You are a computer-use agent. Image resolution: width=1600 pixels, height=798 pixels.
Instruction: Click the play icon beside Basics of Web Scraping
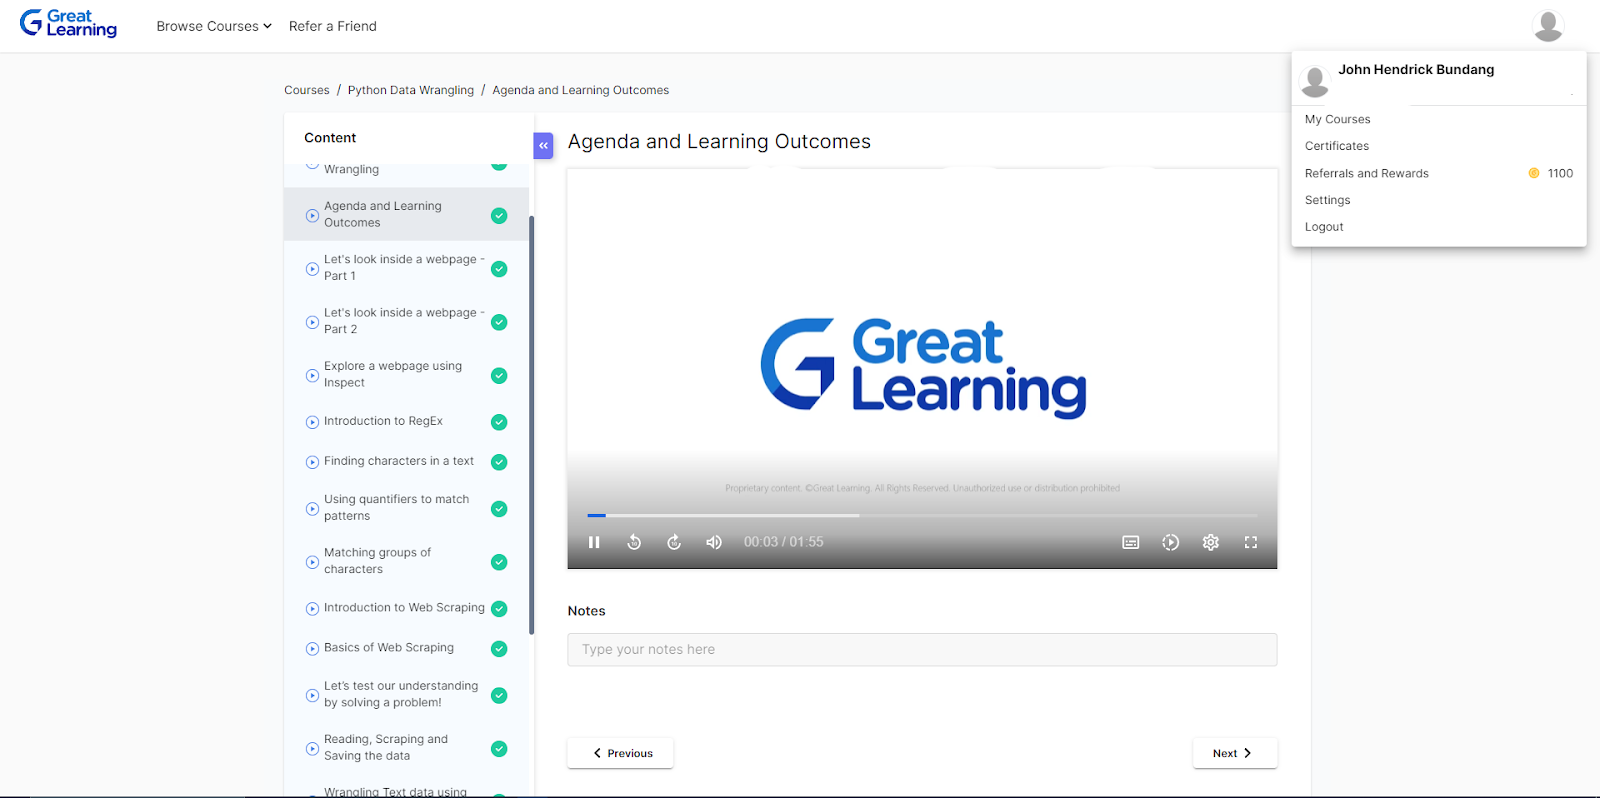coord(312,648)
